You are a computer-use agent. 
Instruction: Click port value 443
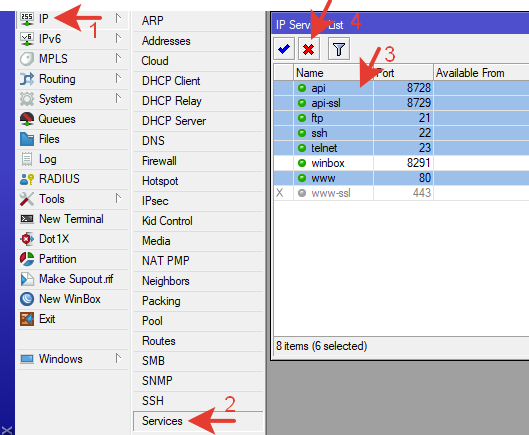pyautogui.click(x=422, y=193)
